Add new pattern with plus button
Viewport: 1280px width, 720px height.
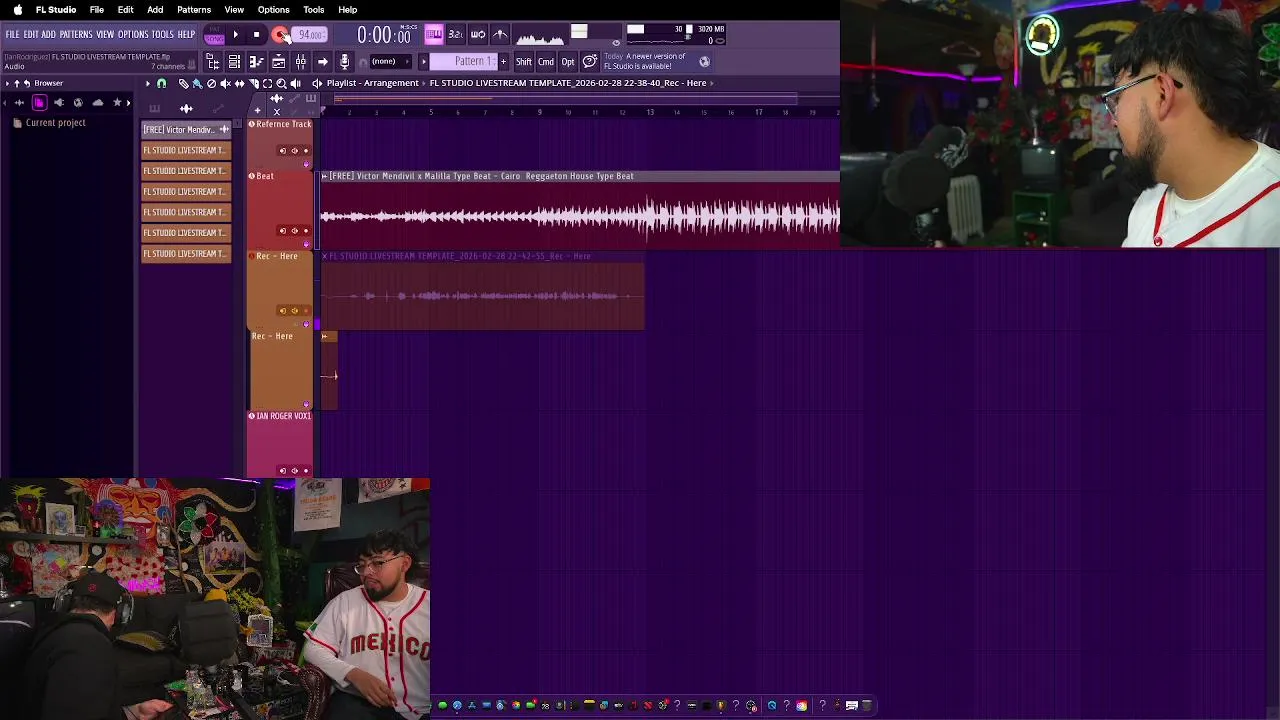click(503, 62)
